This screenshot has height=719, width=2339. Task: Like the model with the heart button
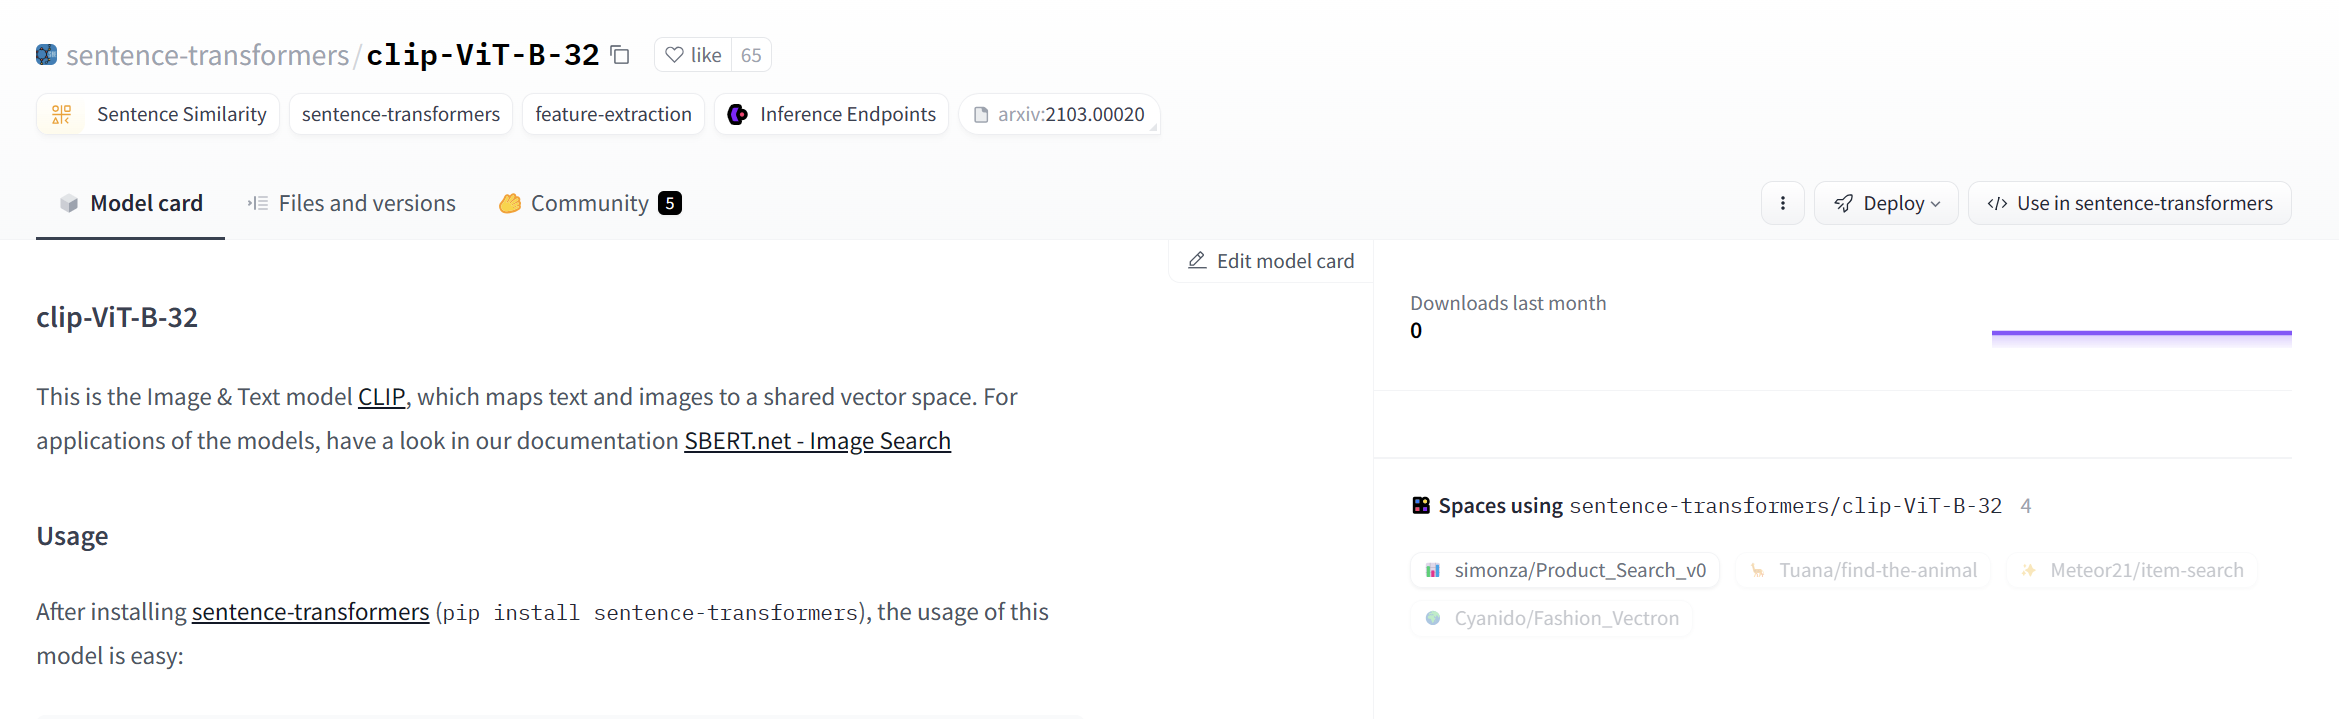tap(693, 55)
